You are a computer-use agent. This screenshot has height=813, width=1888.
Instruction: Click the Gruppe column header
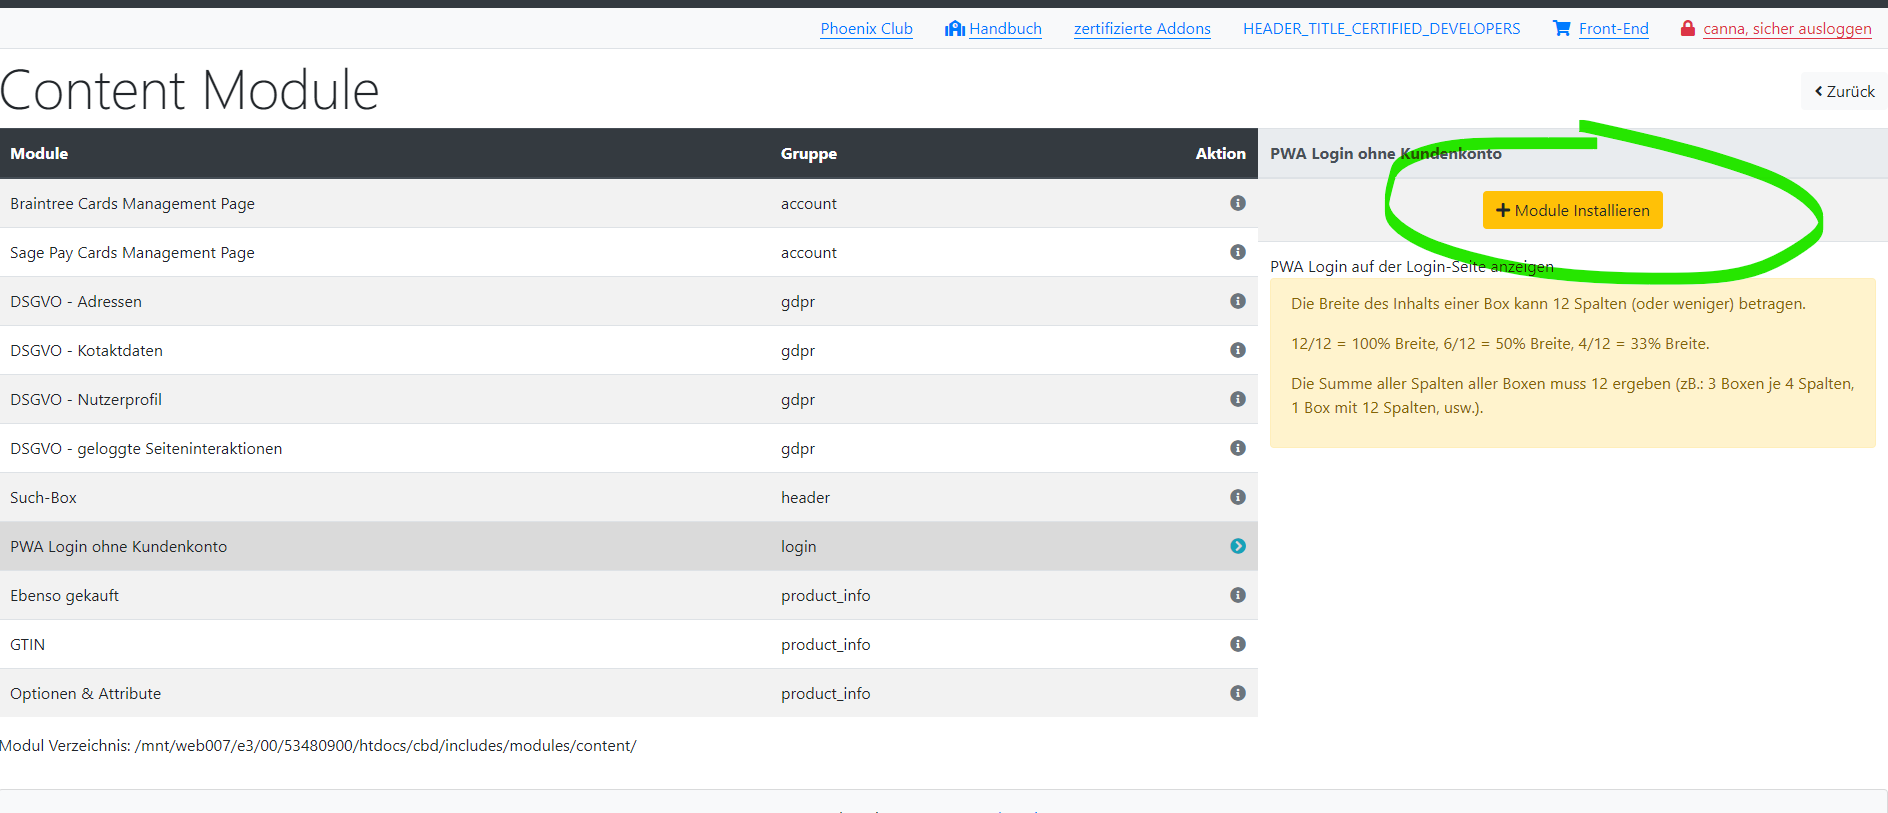point(809,153)
